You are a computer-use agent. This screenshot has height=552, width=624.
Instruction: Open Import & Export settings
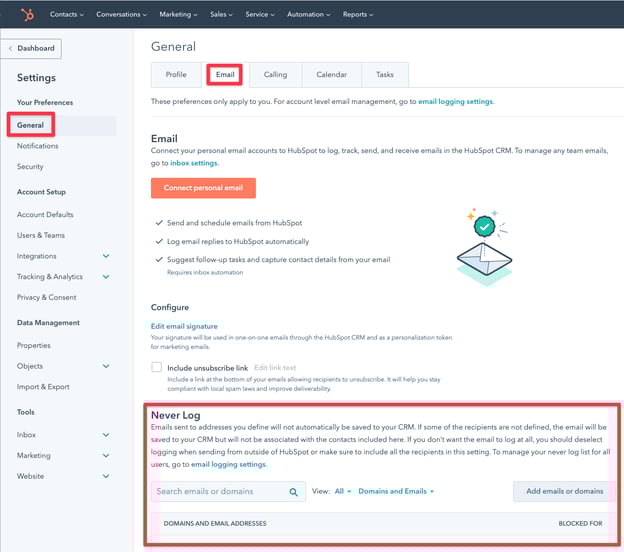click(x=43, y=387)
